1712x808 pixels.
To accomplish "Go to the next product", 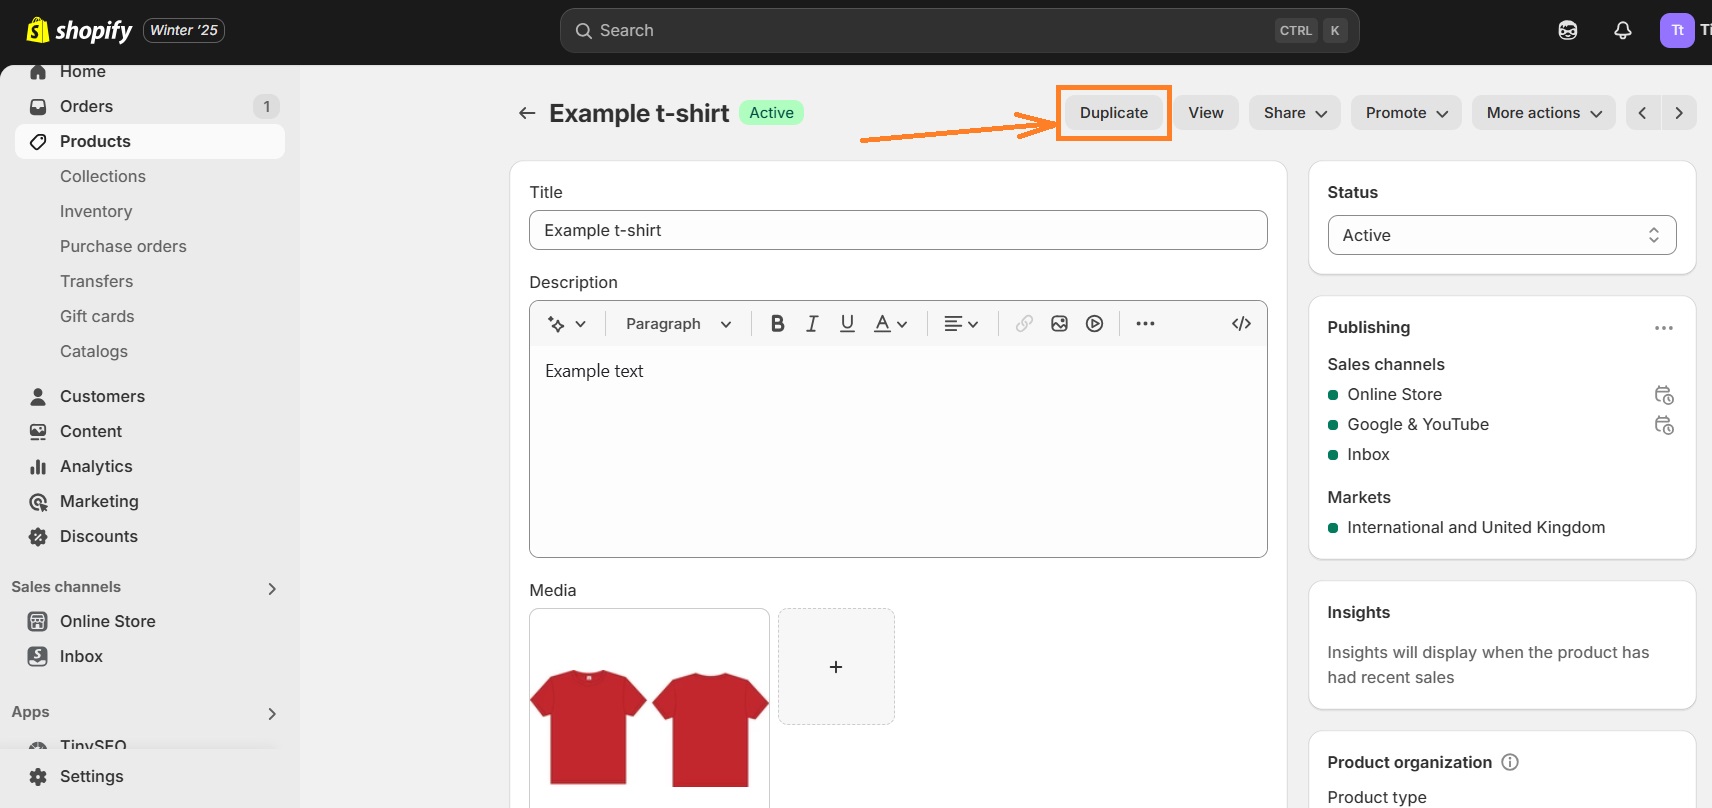I will pyautogui.click(x=1679, y=113).
